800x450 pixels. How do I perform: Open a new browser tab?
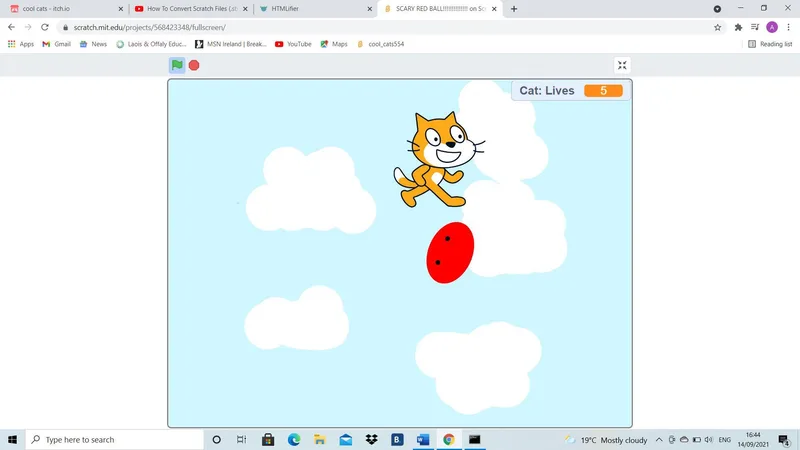514,9
